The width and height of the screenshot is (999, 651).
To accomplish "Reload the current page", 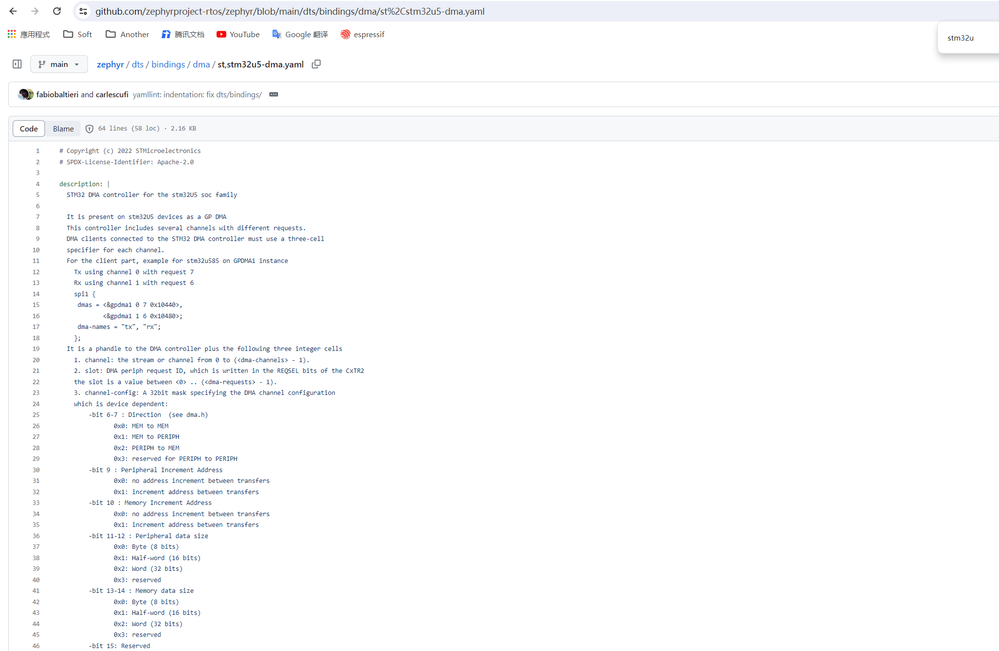I will (x=56, y=12).
